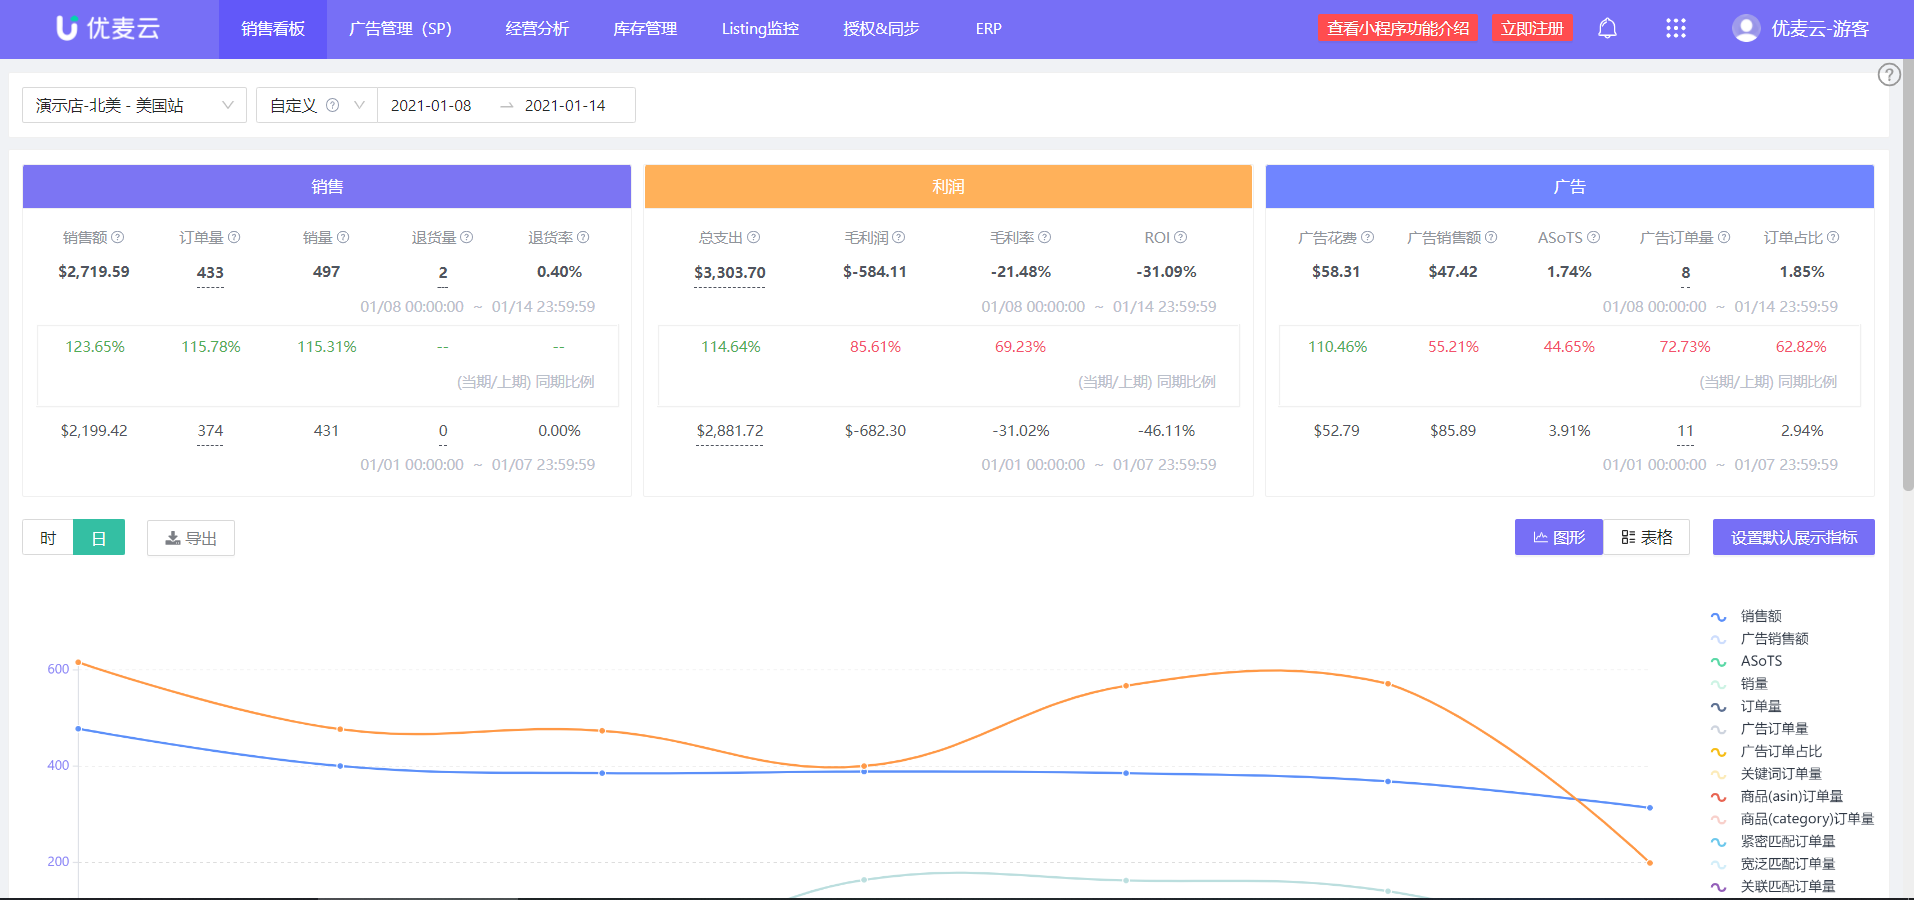Switch to 表格 table view

coord(1647,537)
